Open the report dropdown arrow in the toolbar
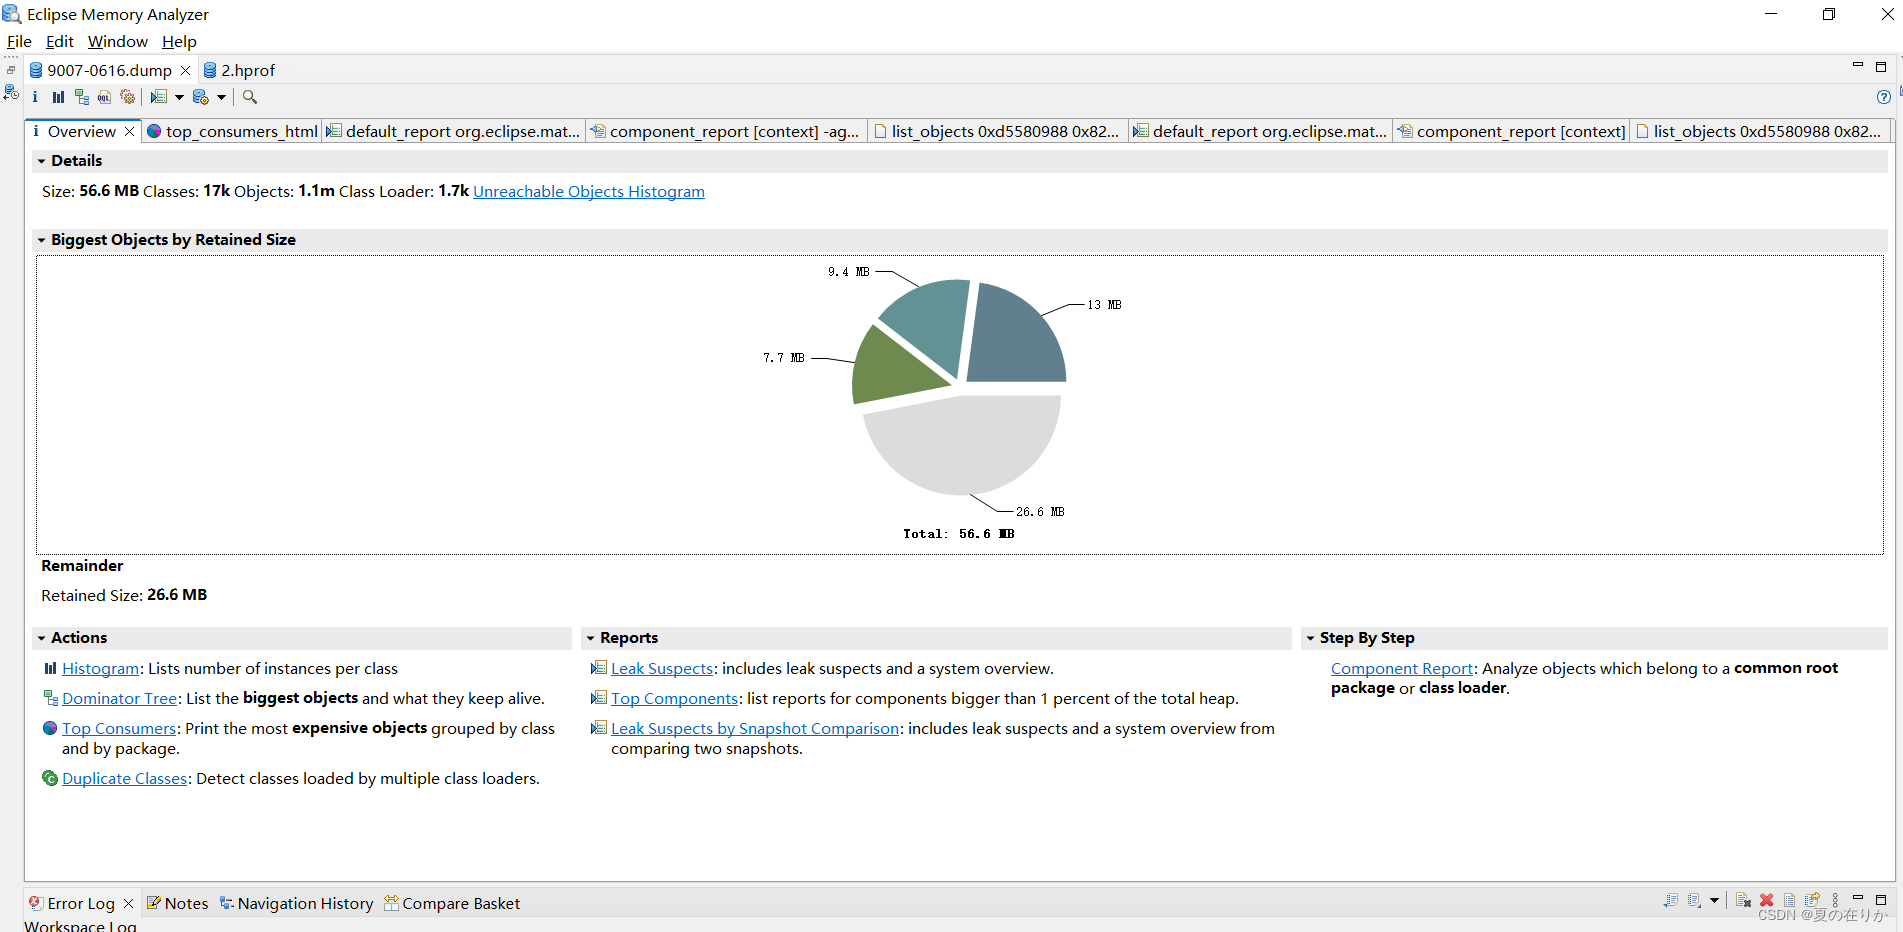Viewport: 1903px width, 932px height. 179,97
